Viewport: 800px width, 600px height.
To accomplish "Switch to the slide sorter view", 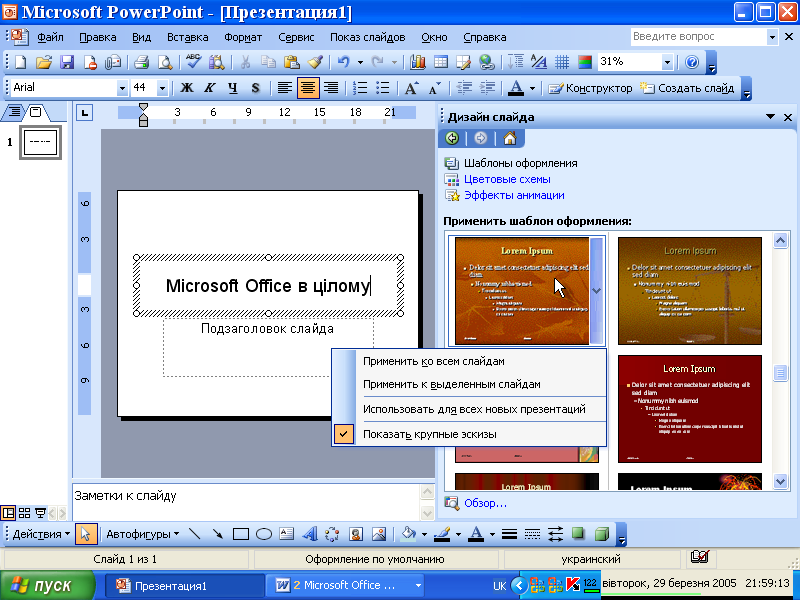I will pos(24,513).
